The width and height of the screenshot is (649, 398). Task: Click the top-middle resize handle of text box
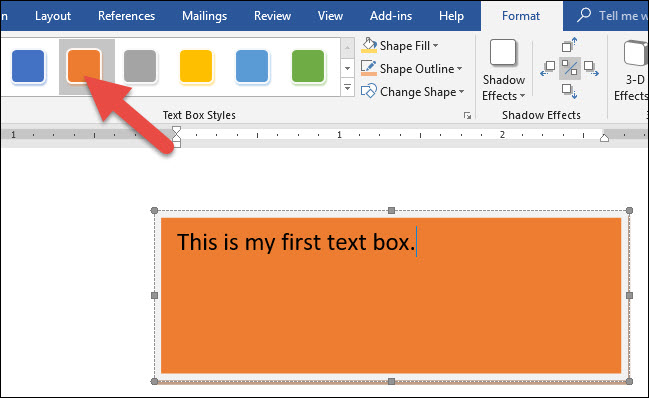[x=392, y=211]
